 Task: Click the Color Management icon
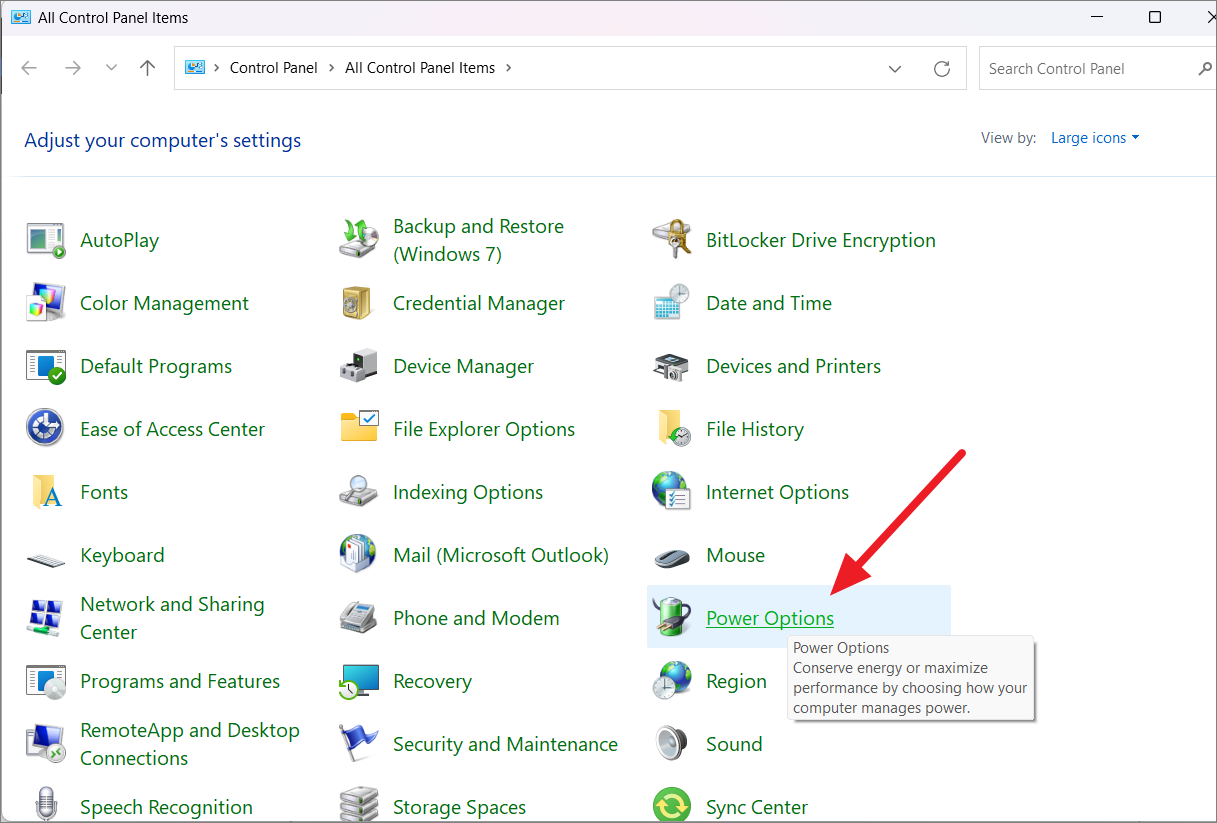45,303
